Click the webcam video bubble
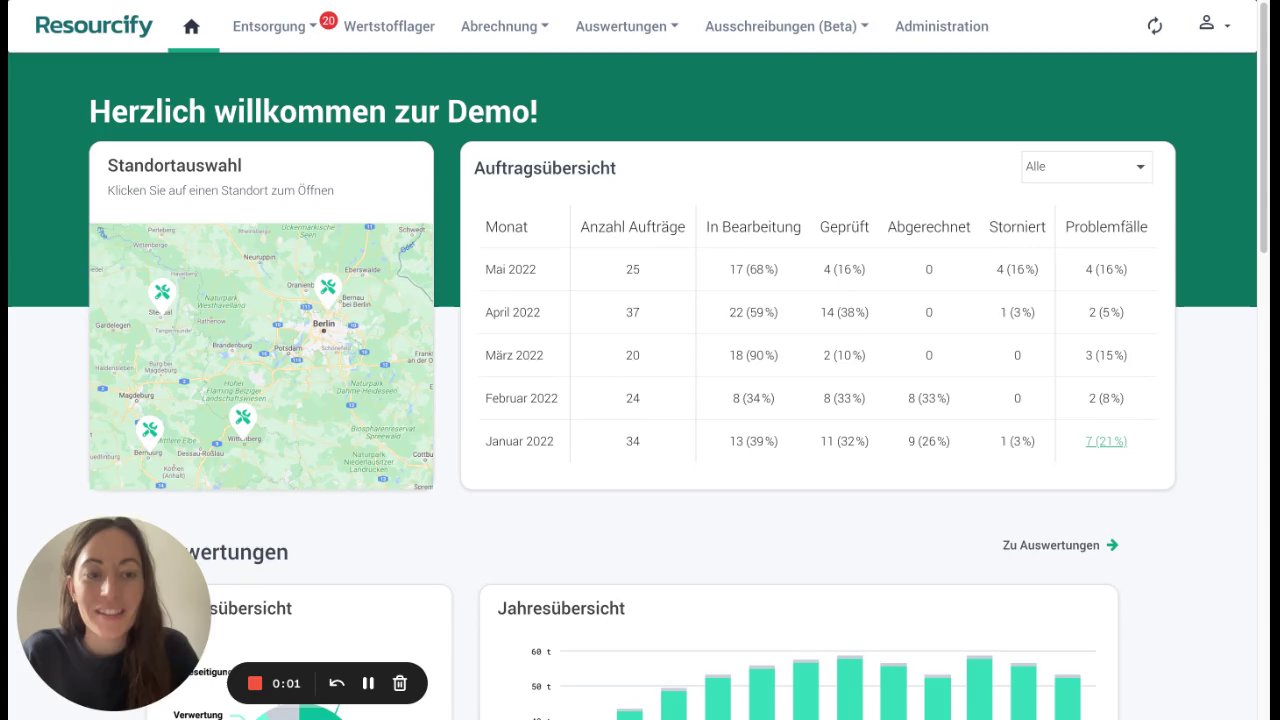 [114, 613]
